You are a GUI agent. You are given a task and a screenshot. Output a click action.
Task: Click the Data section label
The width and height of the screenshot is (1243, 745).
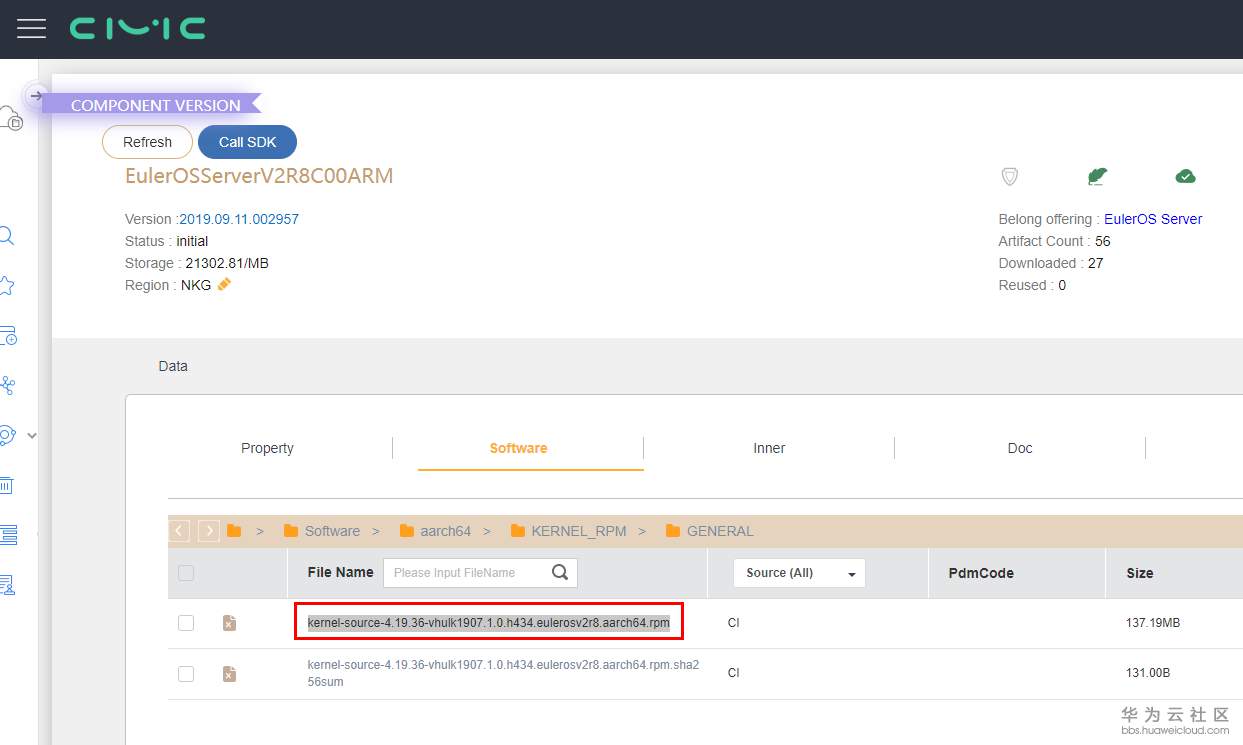(x=173, y=366)
